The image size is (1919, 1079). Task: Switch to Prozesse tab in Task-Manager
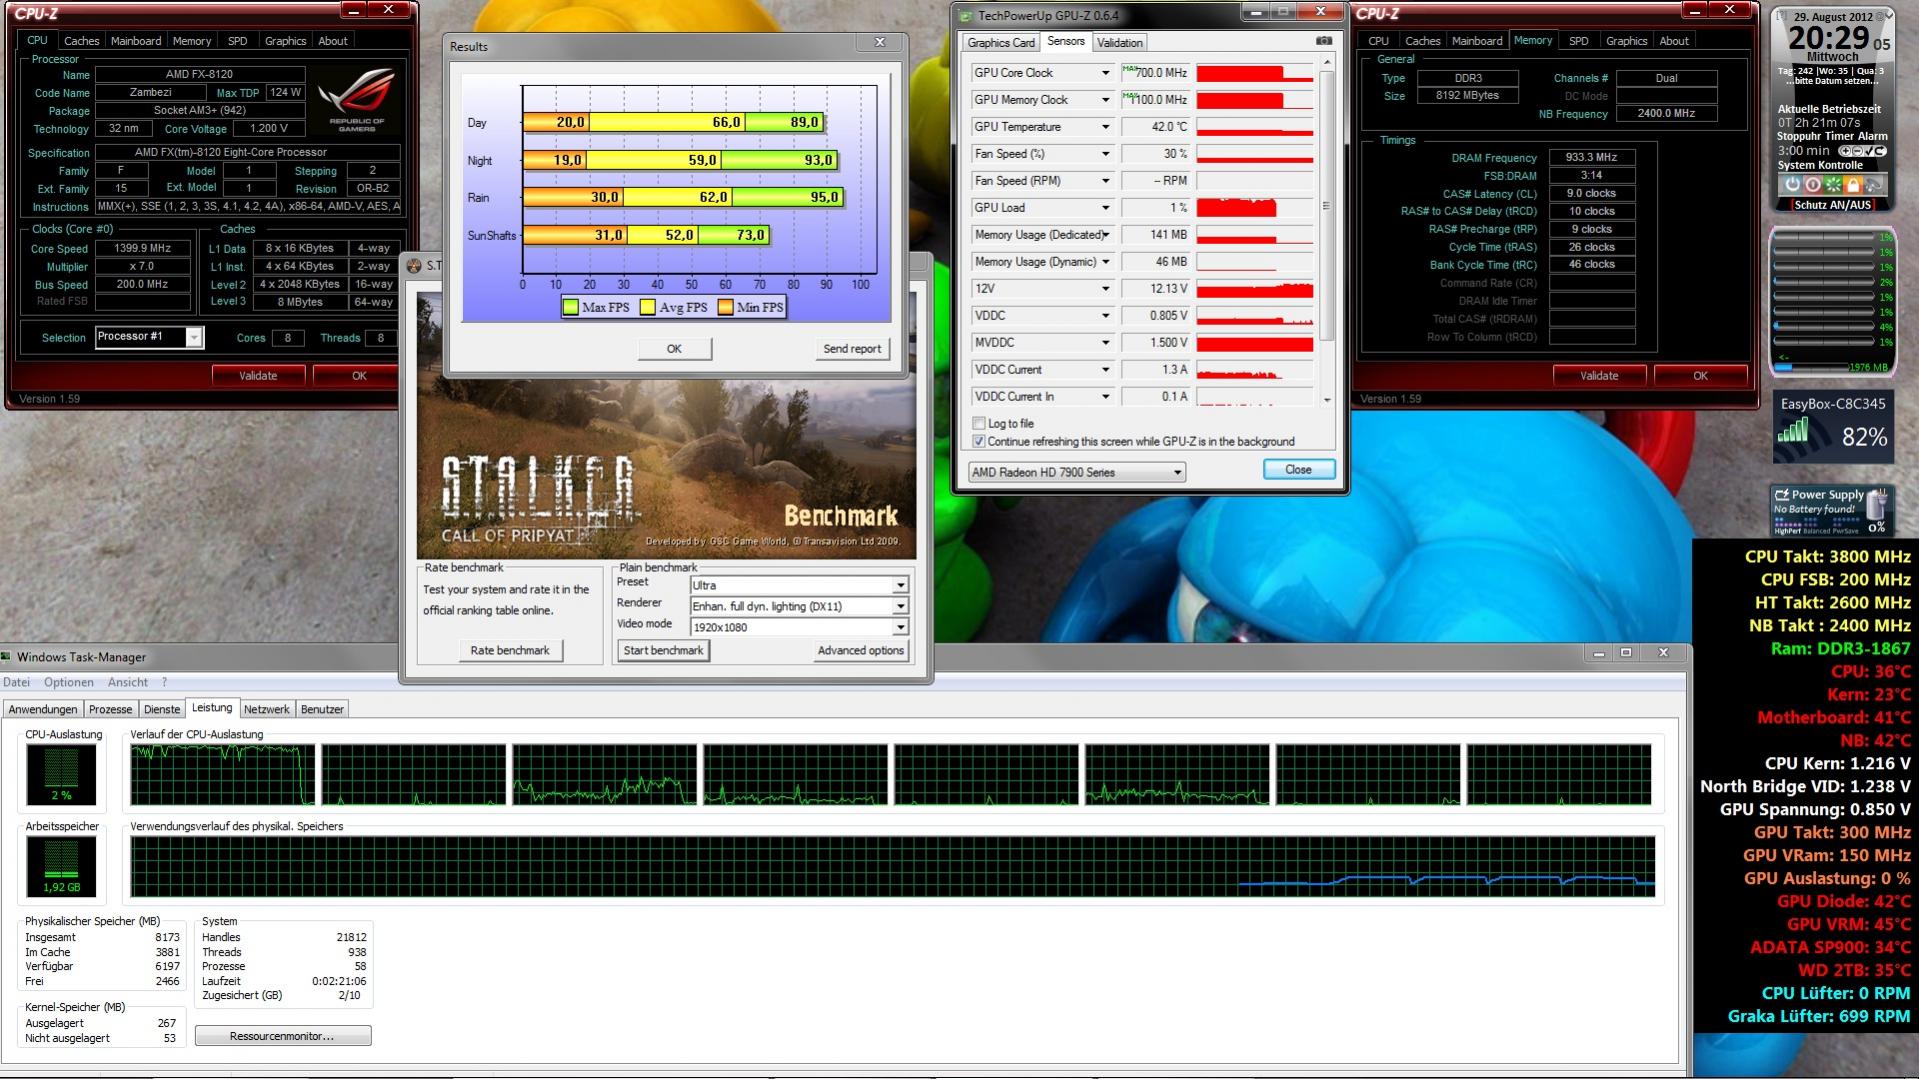pyautogui.click(x=110, y=709)
